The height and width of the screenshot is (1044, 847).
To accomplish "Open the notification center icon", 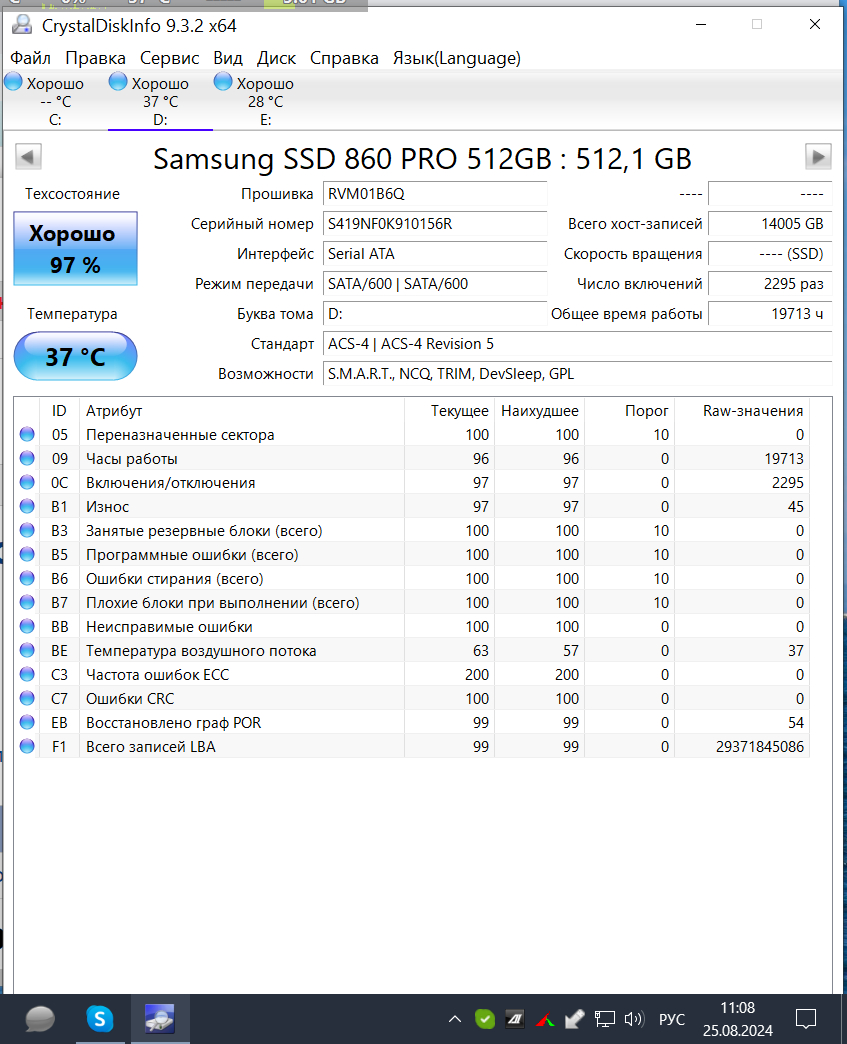I will 806,1020.
